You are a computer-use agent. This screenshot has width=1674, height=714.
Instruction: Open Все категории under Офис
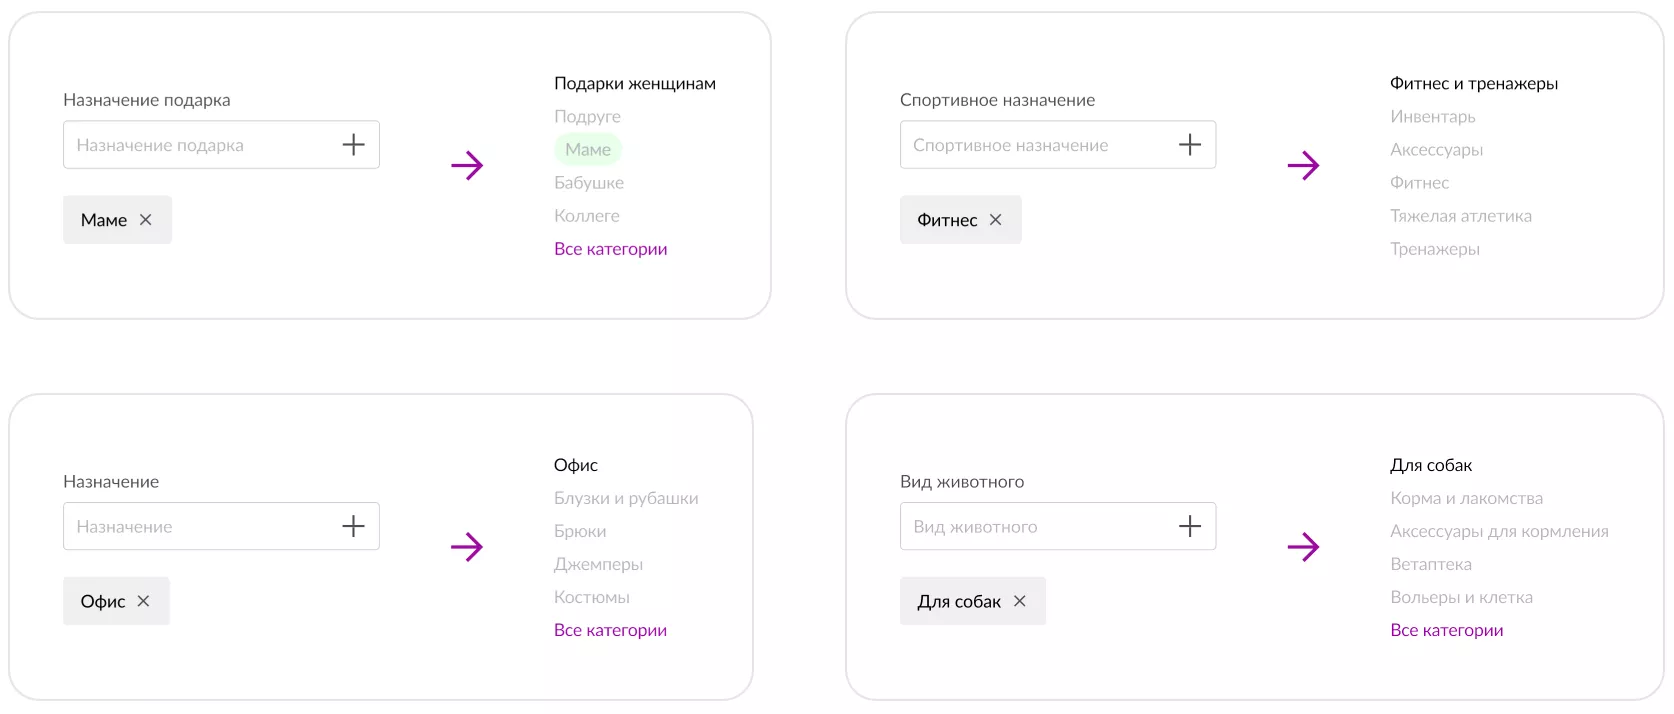point(610,630)
